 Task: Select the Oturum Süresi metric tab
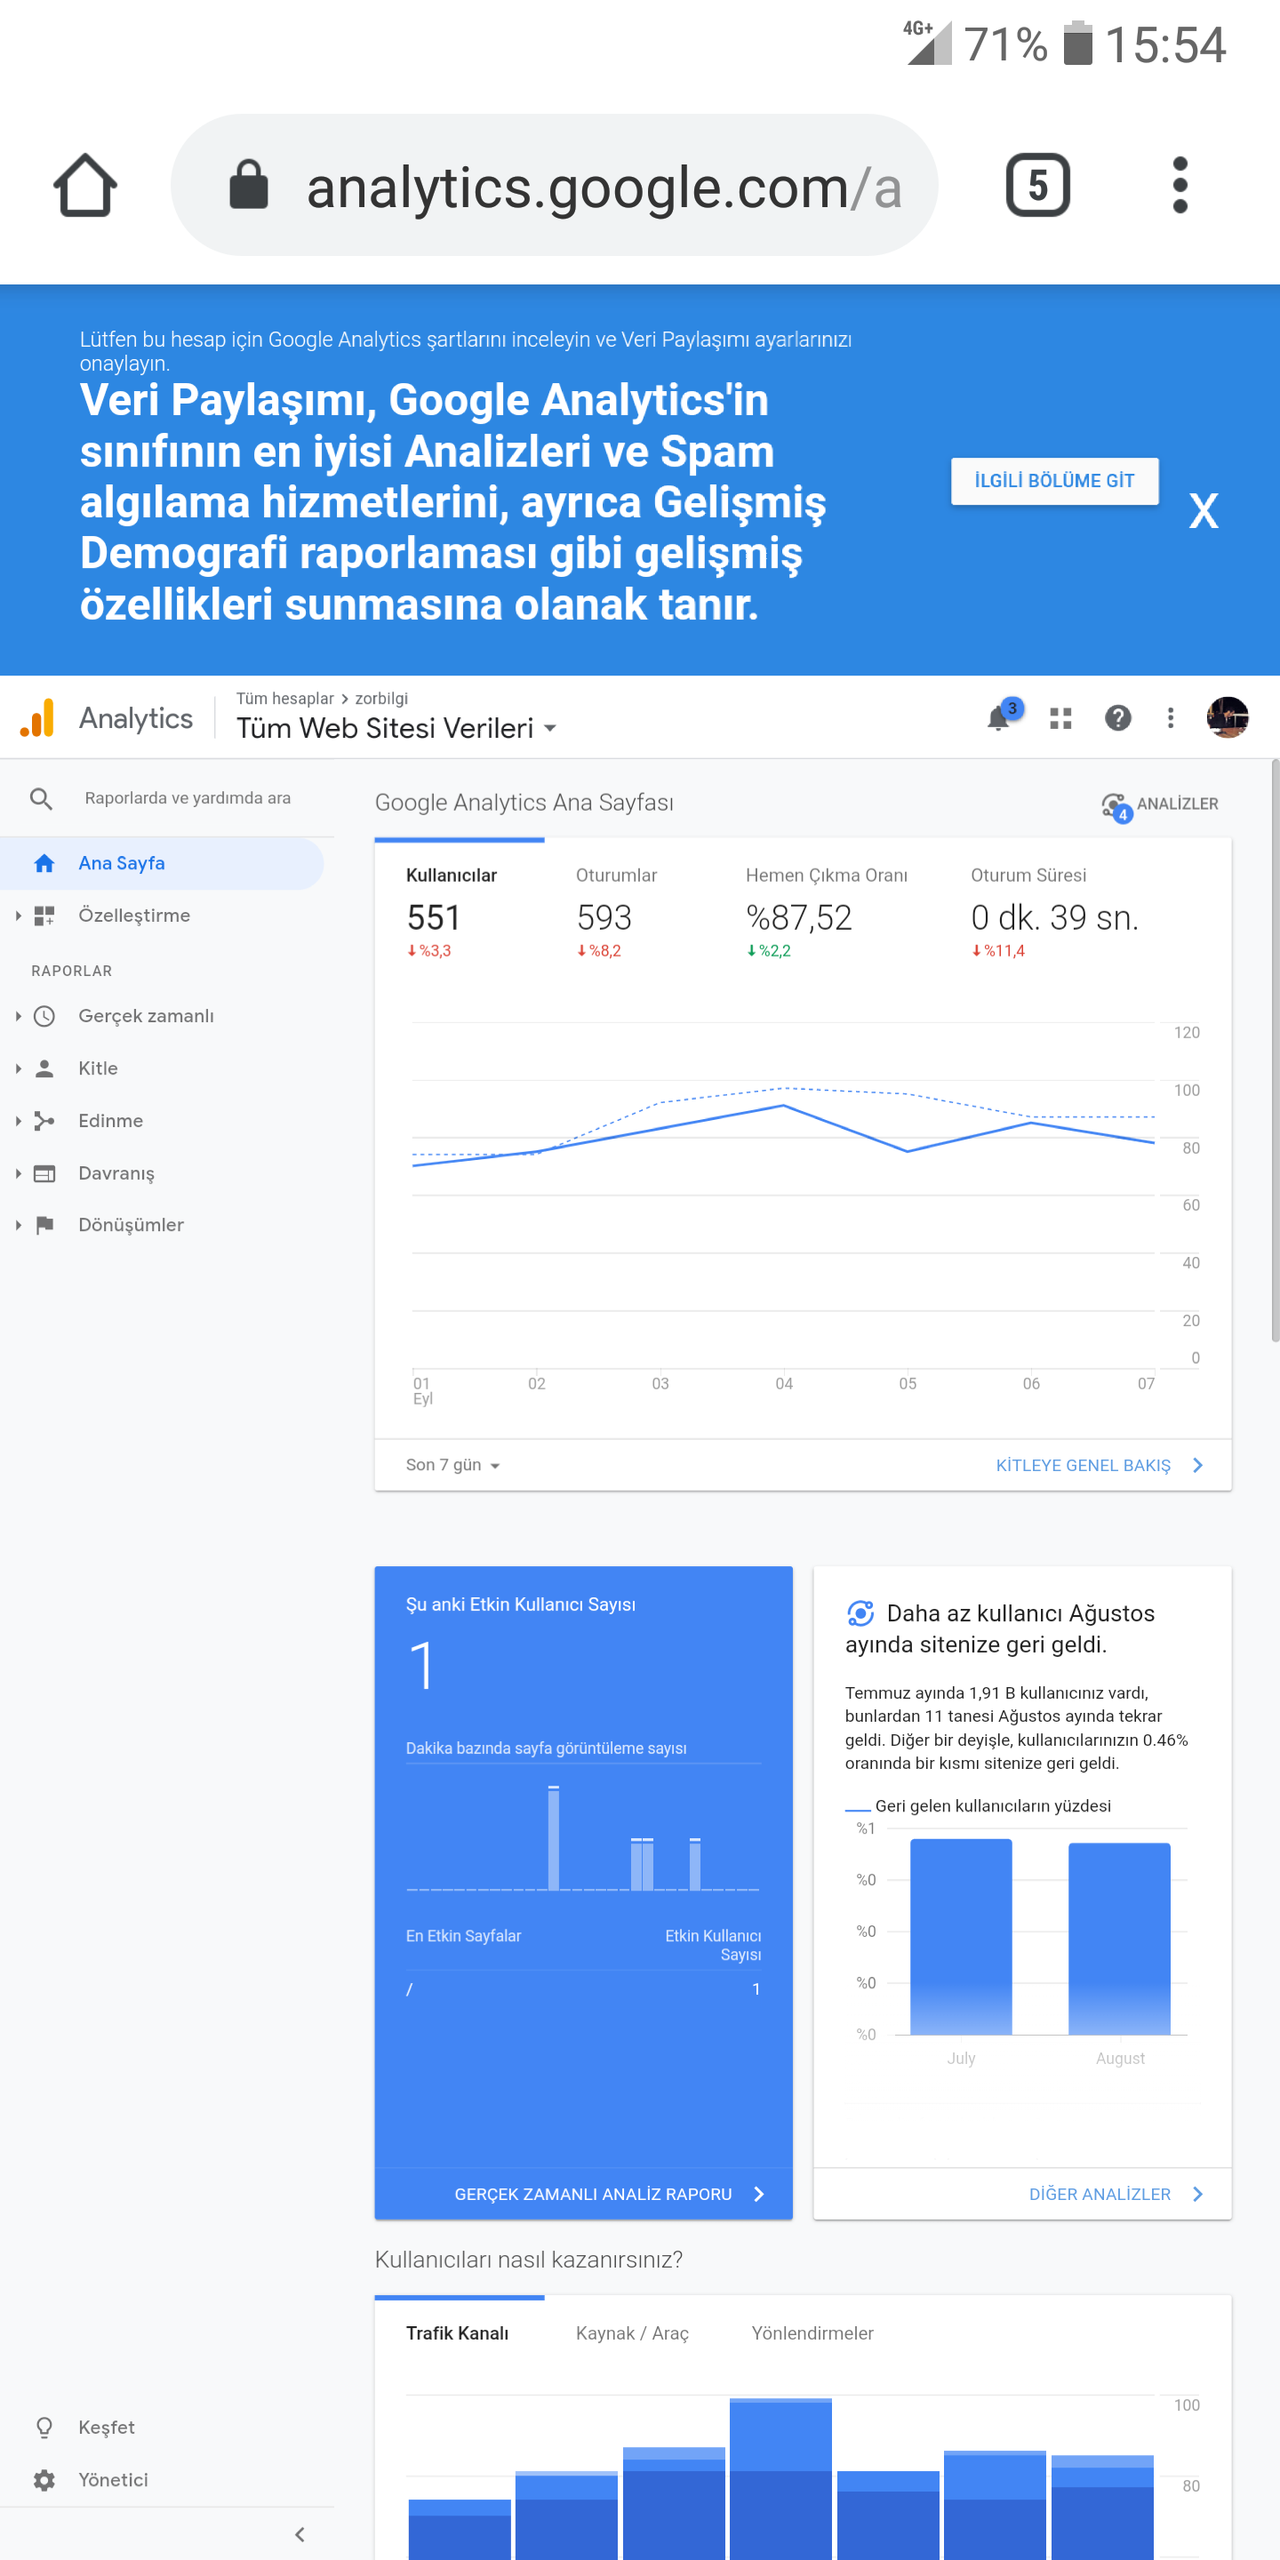click(x=1055, y=911)
